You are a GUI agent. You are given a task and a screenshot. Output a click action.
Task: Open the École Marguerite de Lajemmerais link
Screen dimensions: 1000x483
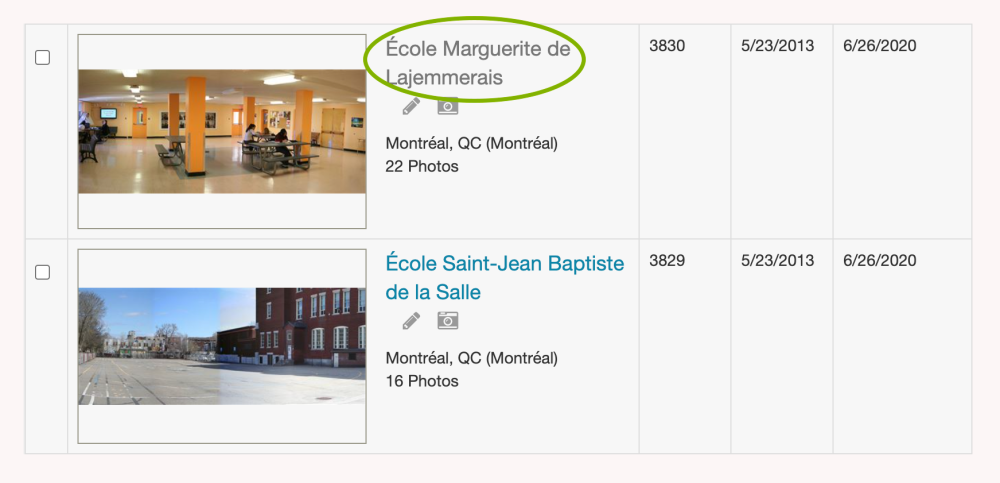[477, 62]
